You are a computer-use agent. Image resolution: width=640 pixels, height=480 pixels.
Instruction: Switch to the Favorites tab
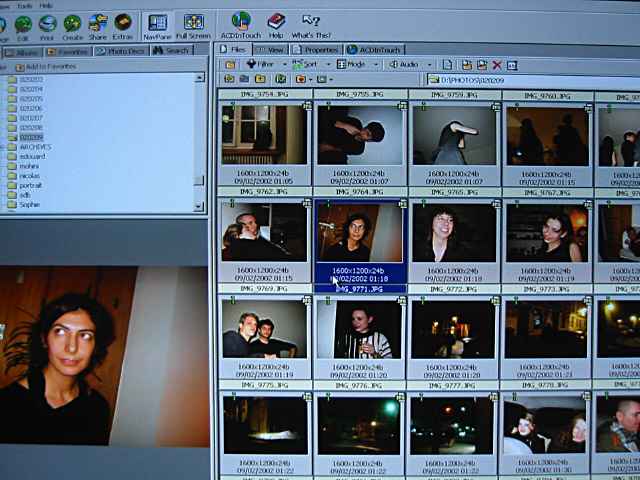click(x=68, y=52)
